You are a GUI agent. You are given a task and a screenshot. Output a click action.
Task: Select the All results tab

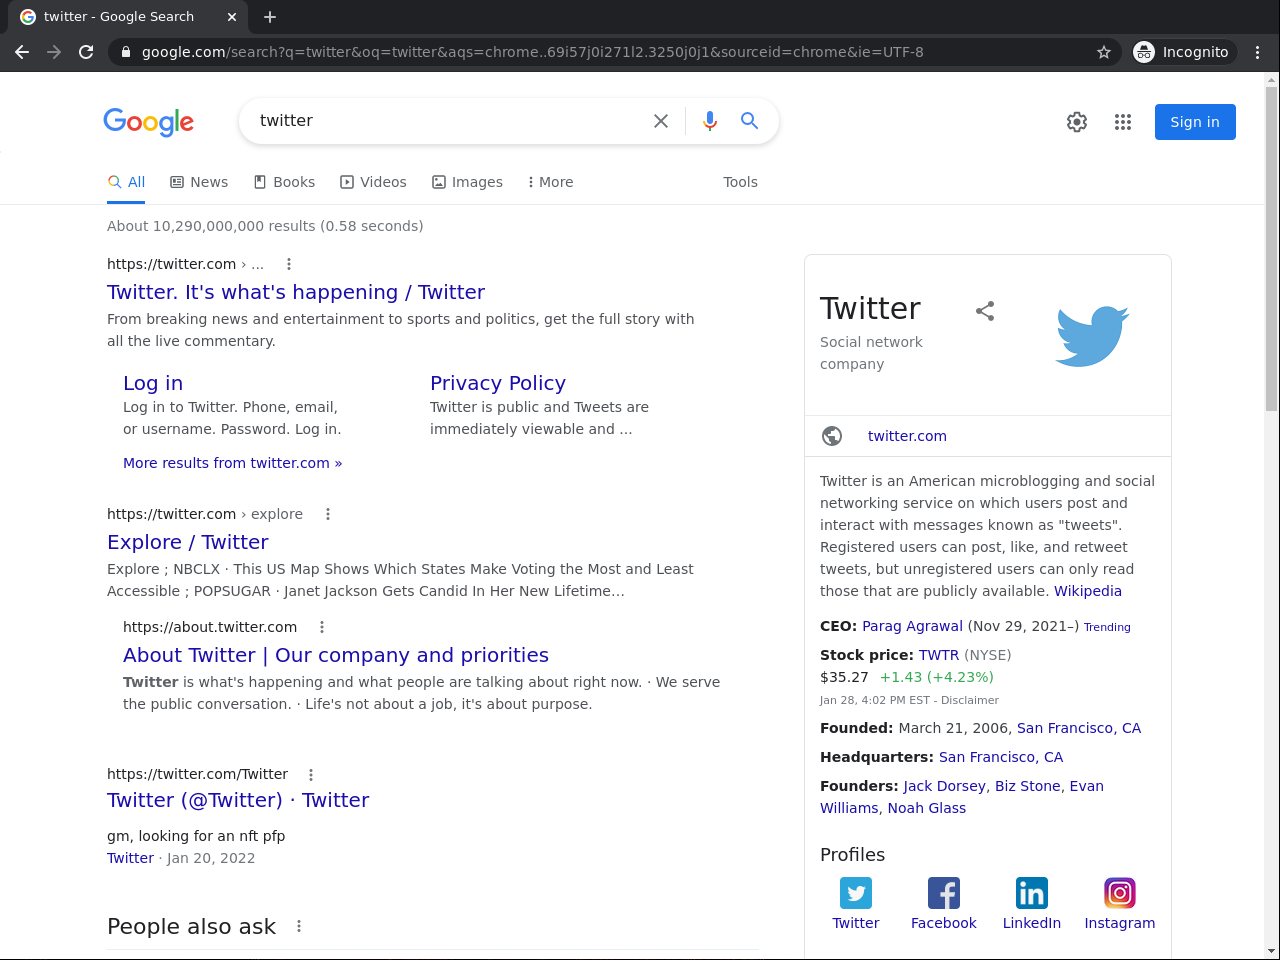(127, 182)
